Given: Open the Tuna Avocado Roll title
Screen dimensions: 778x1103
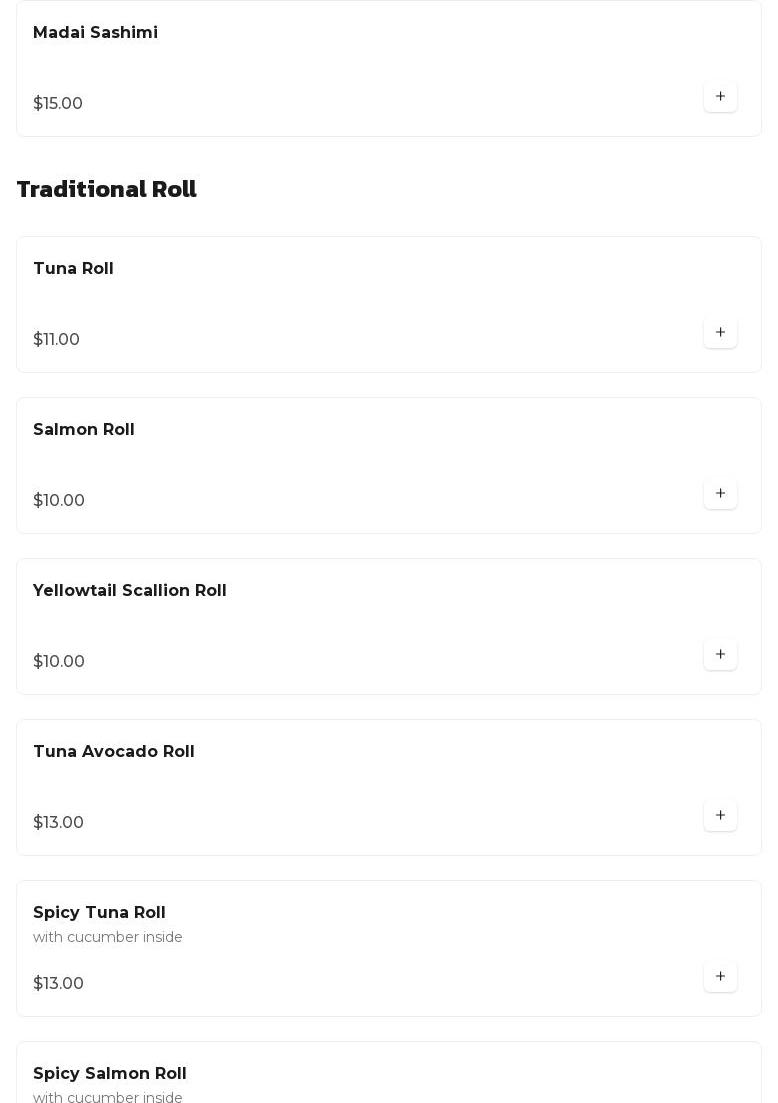Looking at the screenshot, I should (114, 752).
